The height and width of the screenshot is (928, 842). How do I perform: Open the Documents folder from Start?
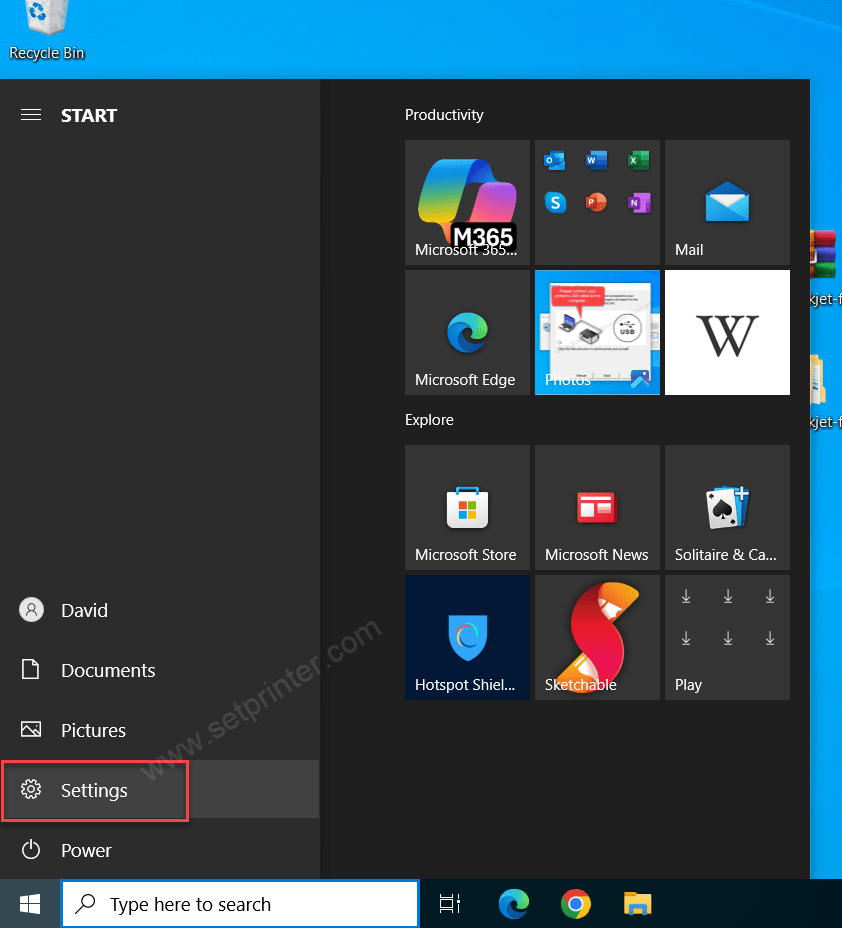tap(160, 670)
